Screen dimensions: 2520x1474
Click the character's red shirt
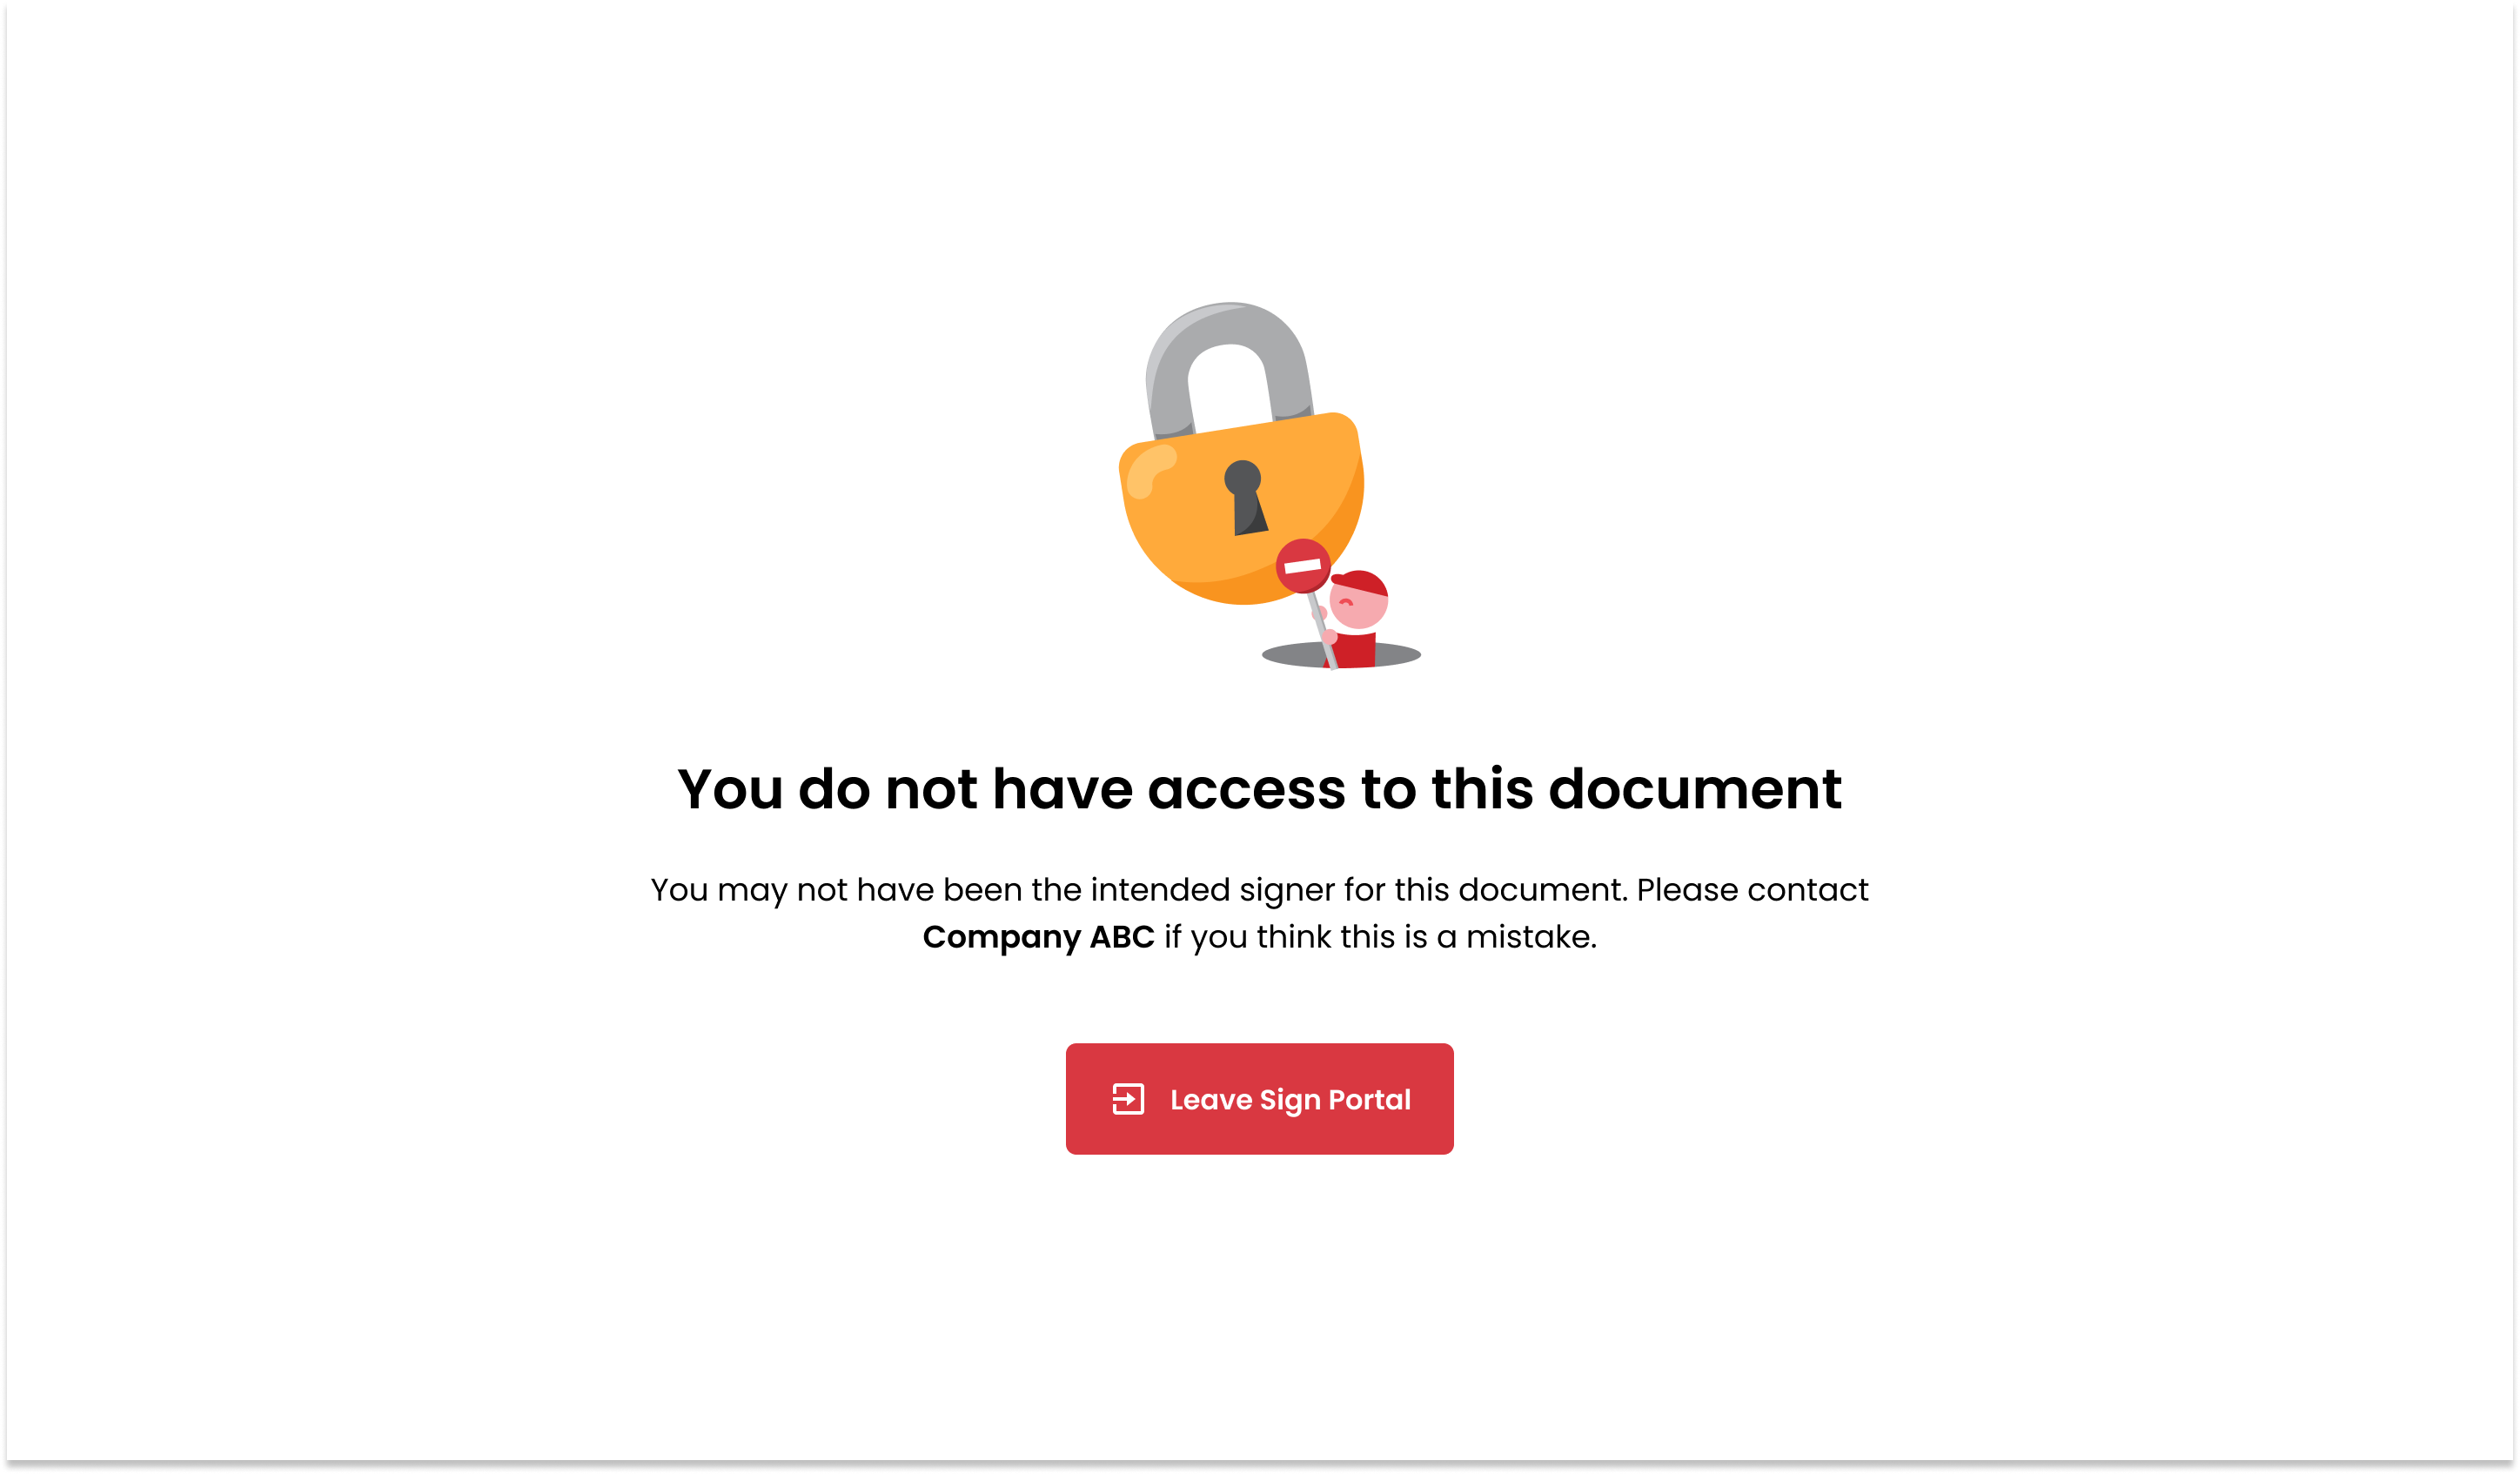pyautogui.click(x=1353, y=650)
